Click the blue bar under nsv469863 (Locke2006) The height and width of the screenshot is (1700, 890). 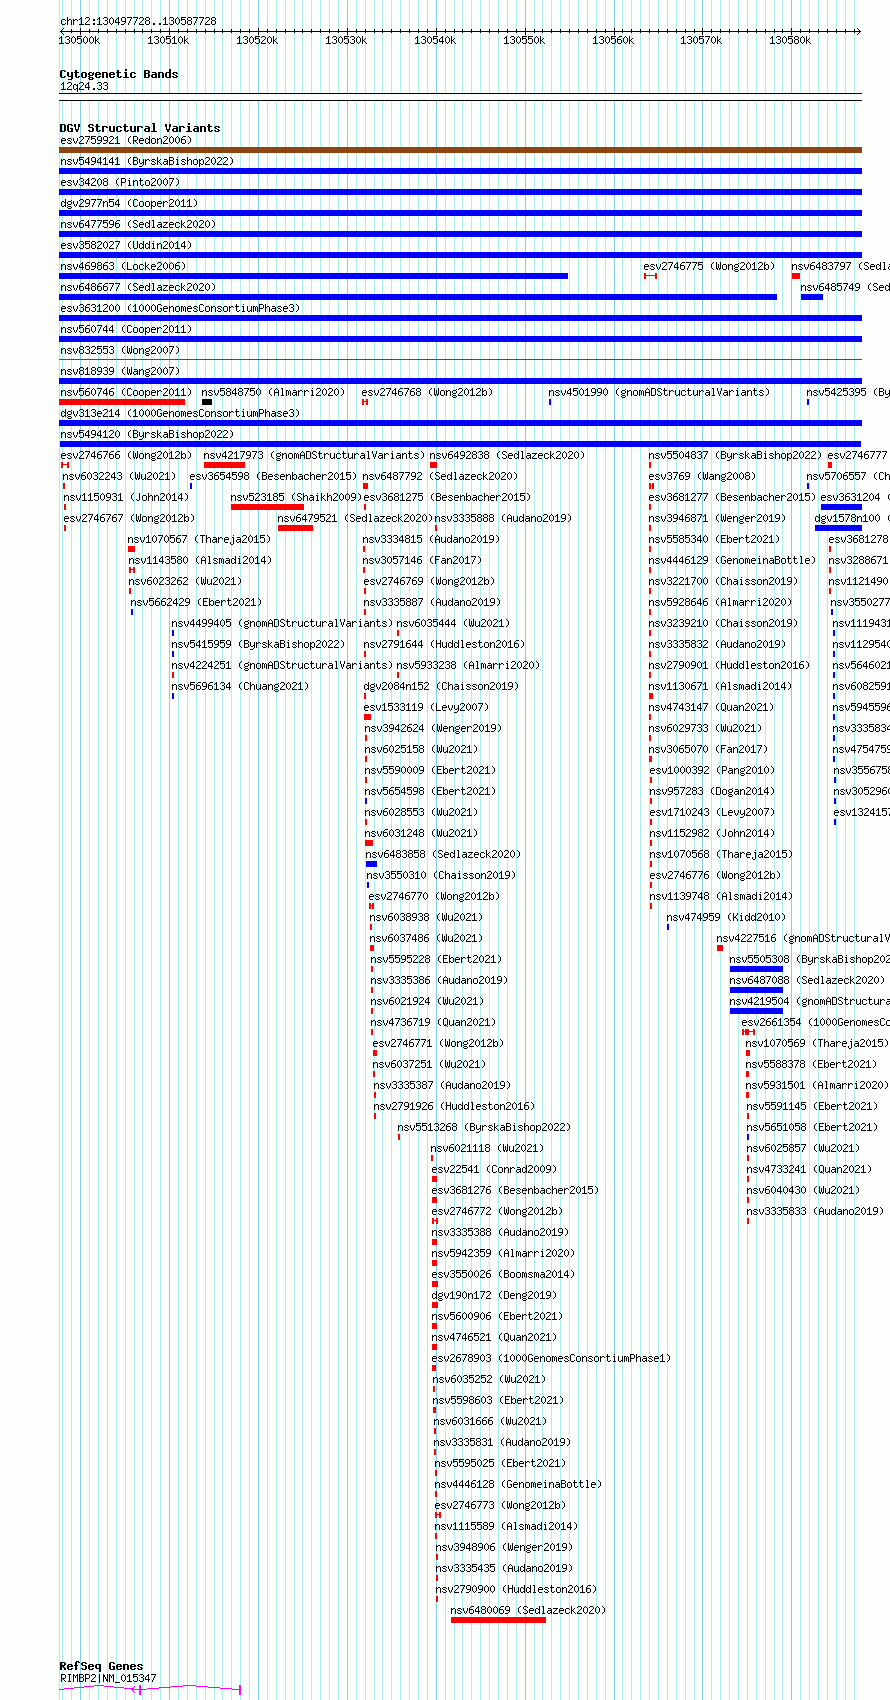[x=314, y=276]
